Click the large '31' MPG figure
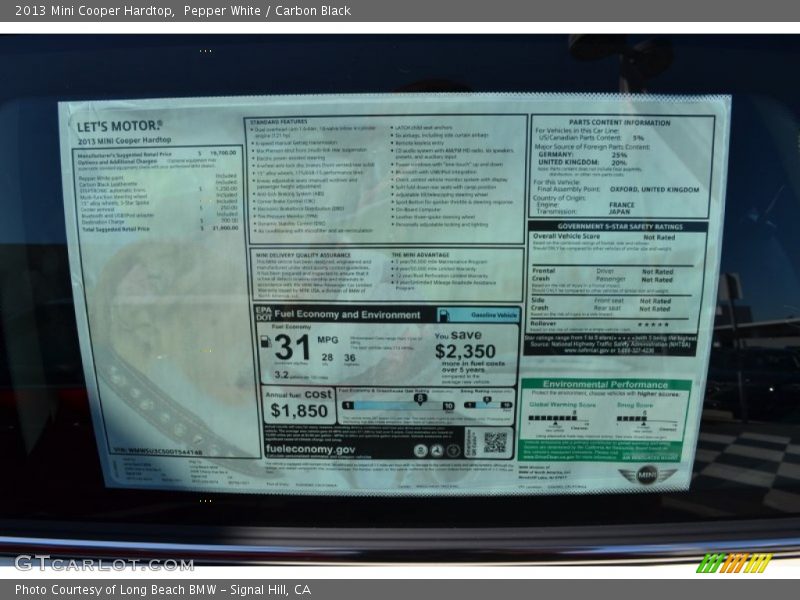Viewport: 800px width, 600px height. click(292, 347)
